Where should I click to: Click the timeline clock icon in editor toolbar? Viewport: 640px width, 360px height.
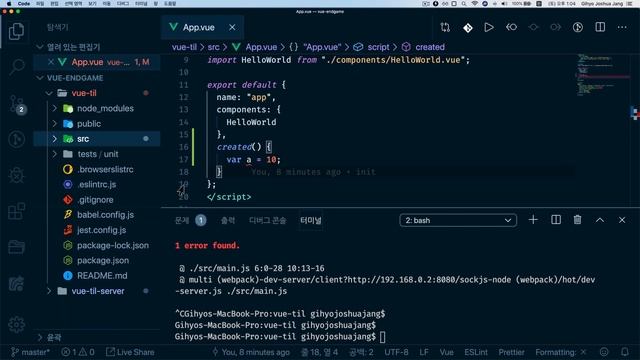click(578, 27)
